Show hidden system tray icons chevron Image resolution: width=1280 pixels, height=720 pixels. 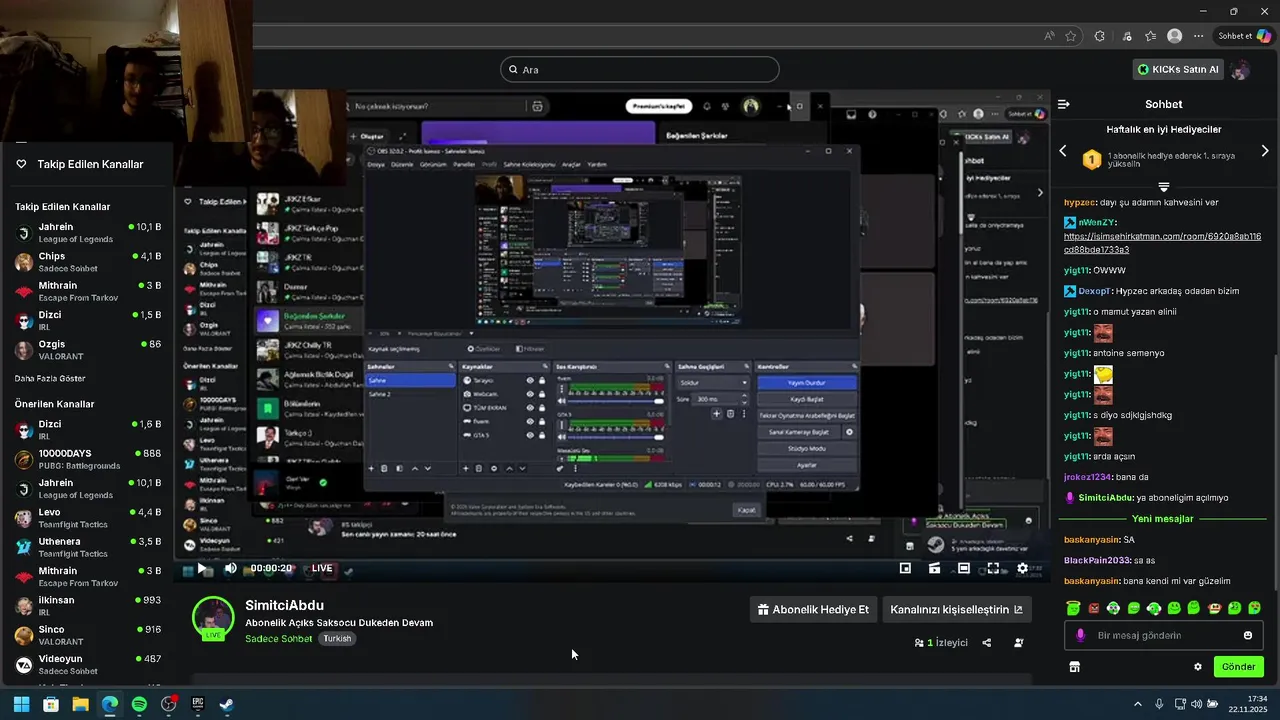click(x=1138, y=704)
